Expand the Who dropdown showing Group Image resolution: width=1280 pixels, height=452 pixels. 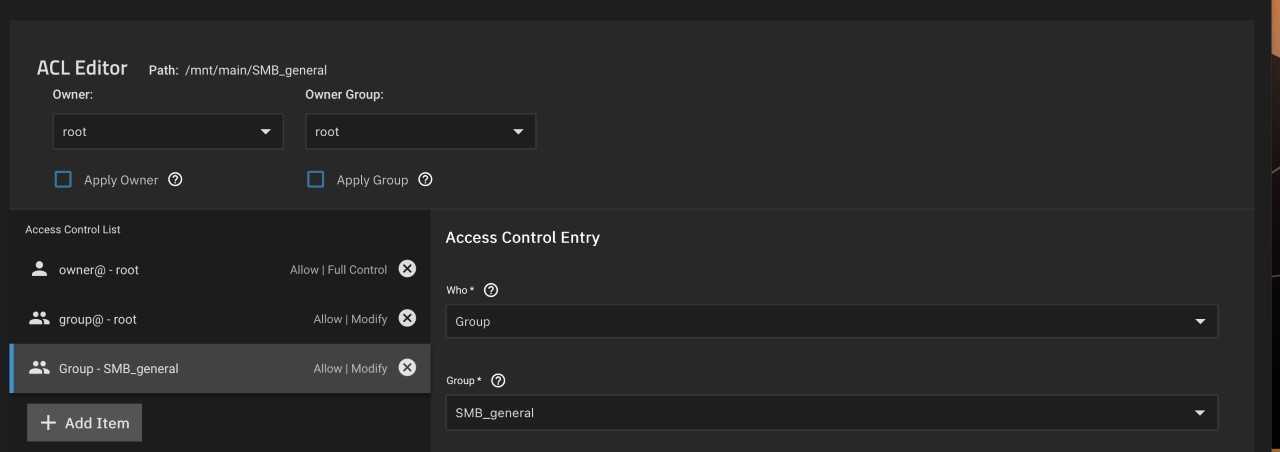pyautogui.click(x=832, y=322)
